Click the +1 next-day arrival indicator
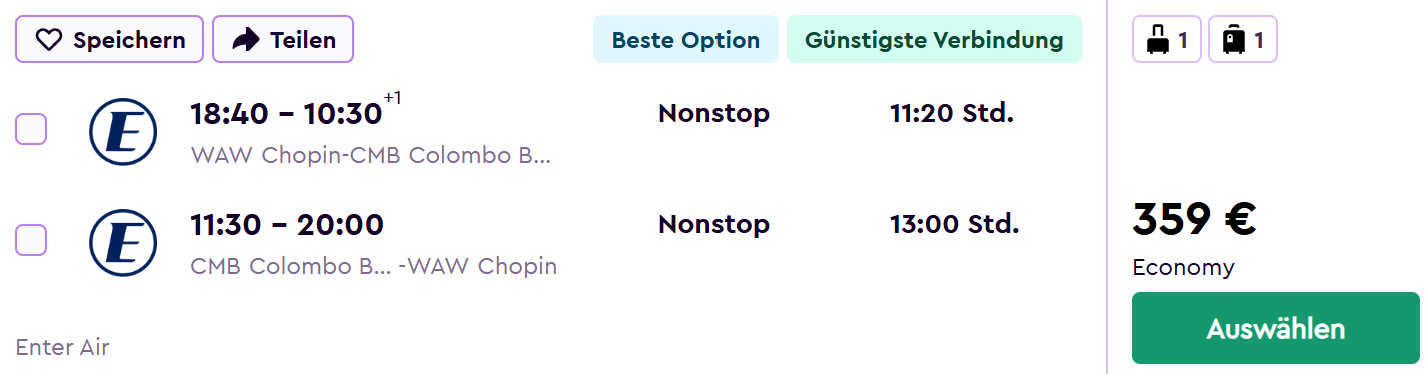1428x374 pixels. pos(392,98)
